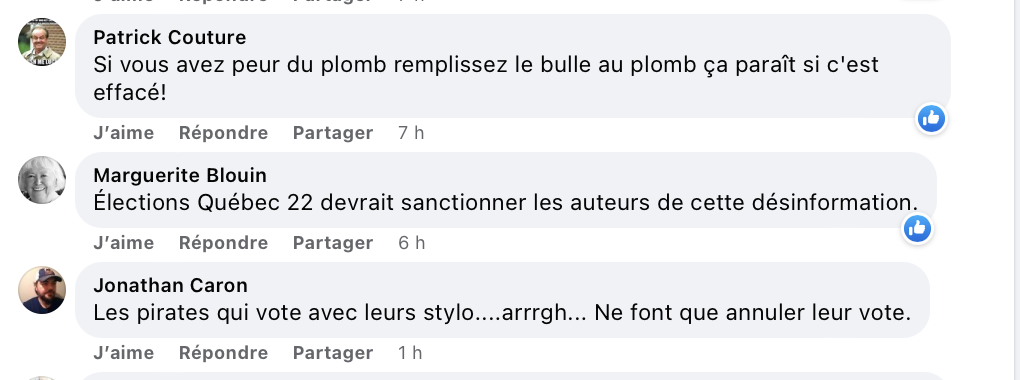Click Répondre under Patrick Couture's comment
The image size is (1020, 380).
(223, 133)
